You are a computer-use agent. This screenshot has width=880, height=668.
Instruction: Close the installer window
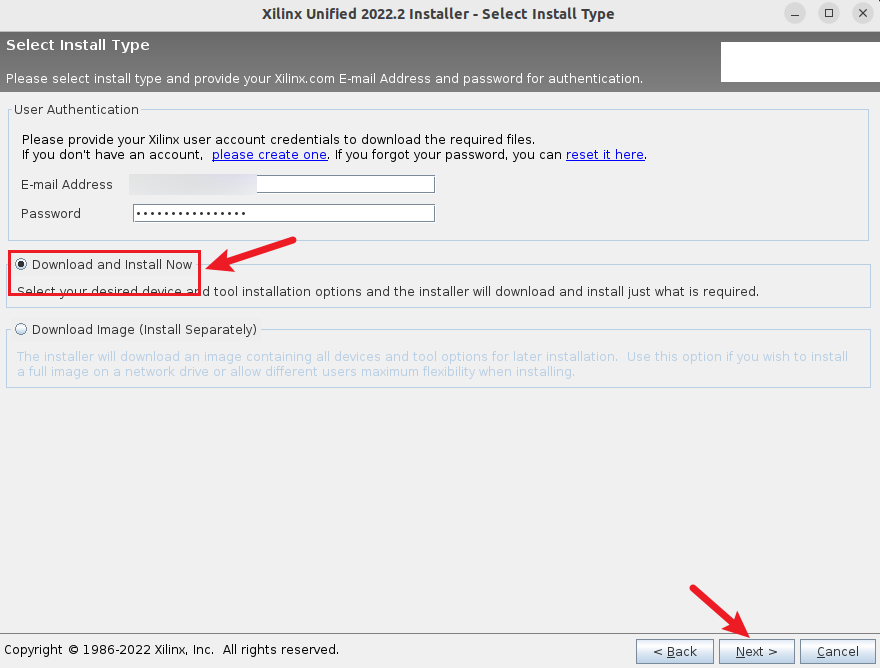(x=863, y=13)
